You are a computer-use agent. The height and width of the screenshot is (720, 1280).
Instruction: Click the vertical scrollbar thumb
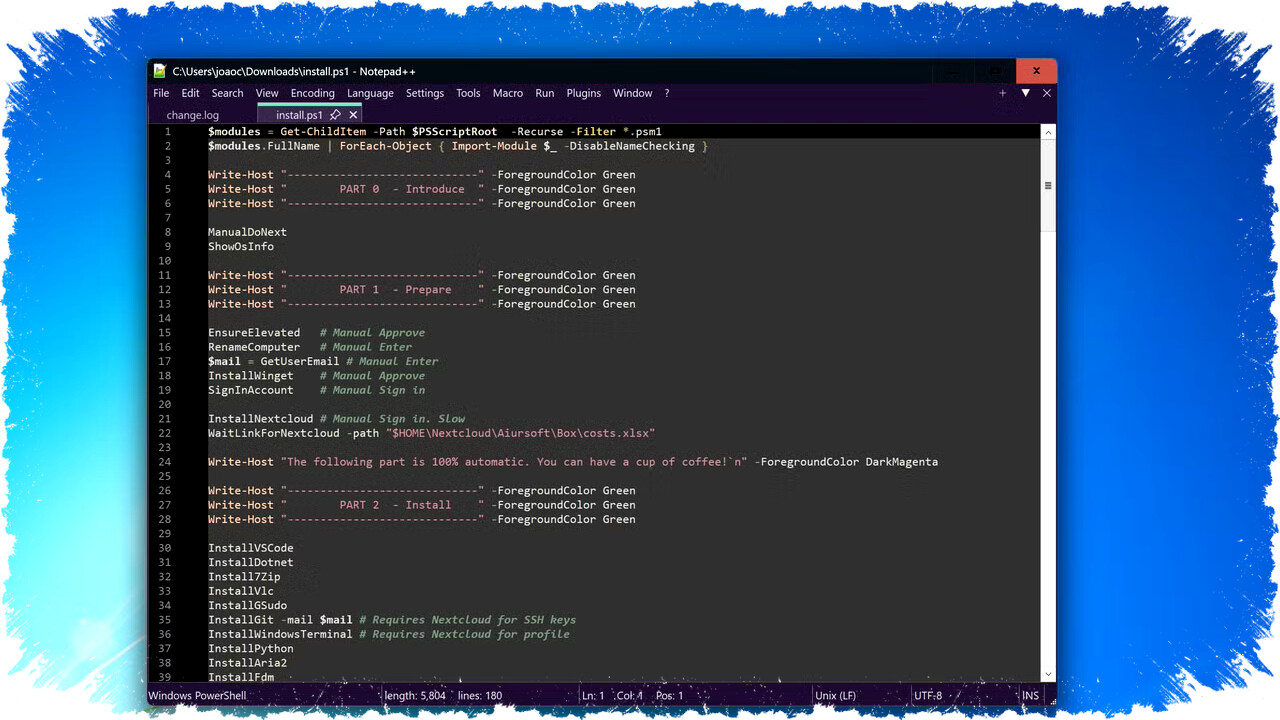(x=1048, y=185)
